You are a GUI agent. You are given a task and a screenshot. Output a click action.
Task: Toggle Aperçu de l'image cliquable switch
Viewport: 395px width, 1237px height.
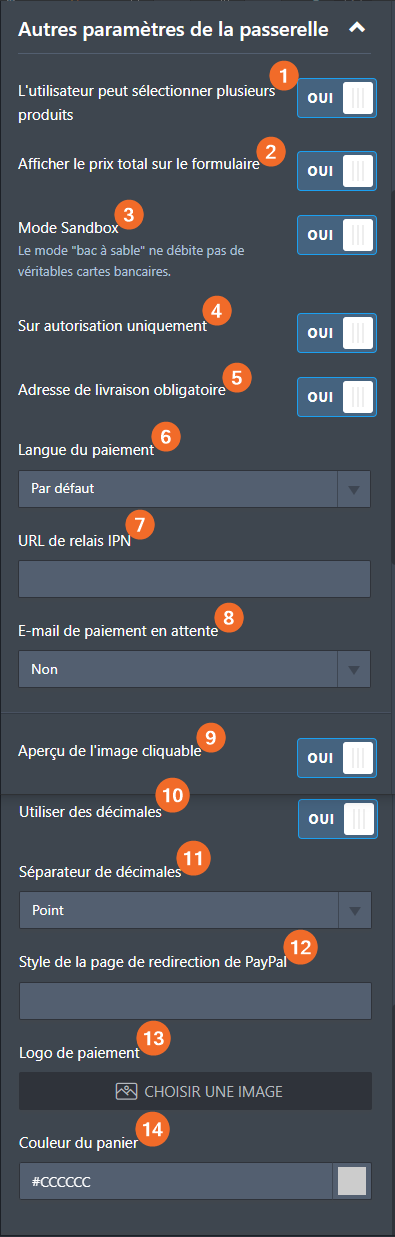337,758
